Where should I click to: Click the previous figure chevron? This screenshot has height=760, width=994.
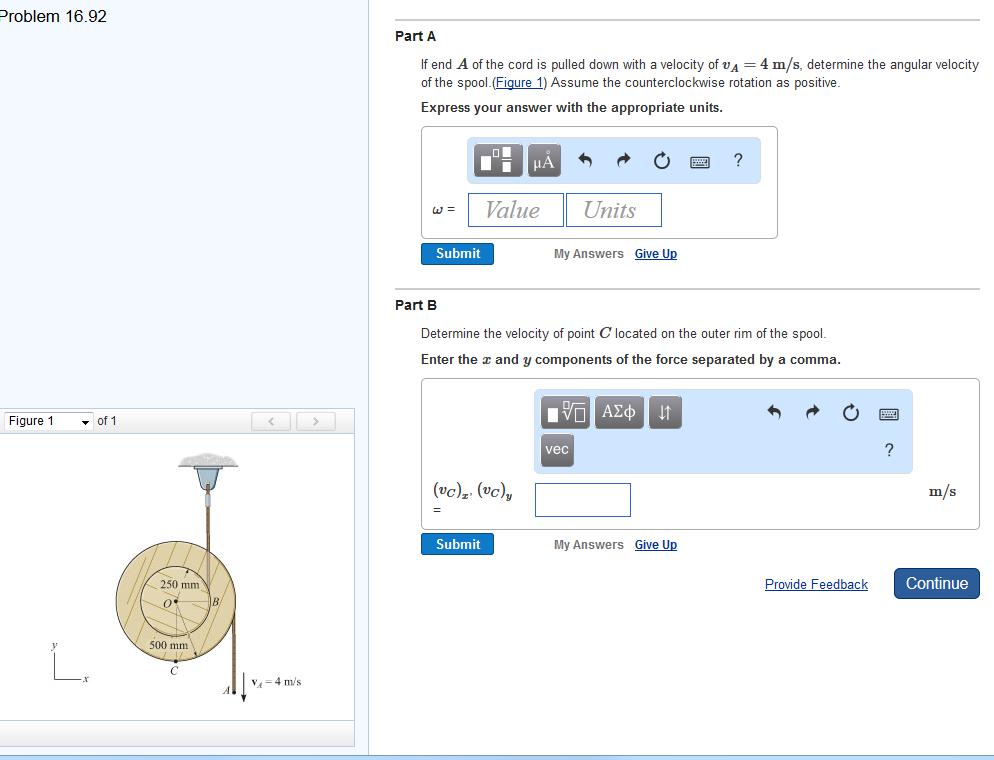pyautogui.click(x=270, y=420)
